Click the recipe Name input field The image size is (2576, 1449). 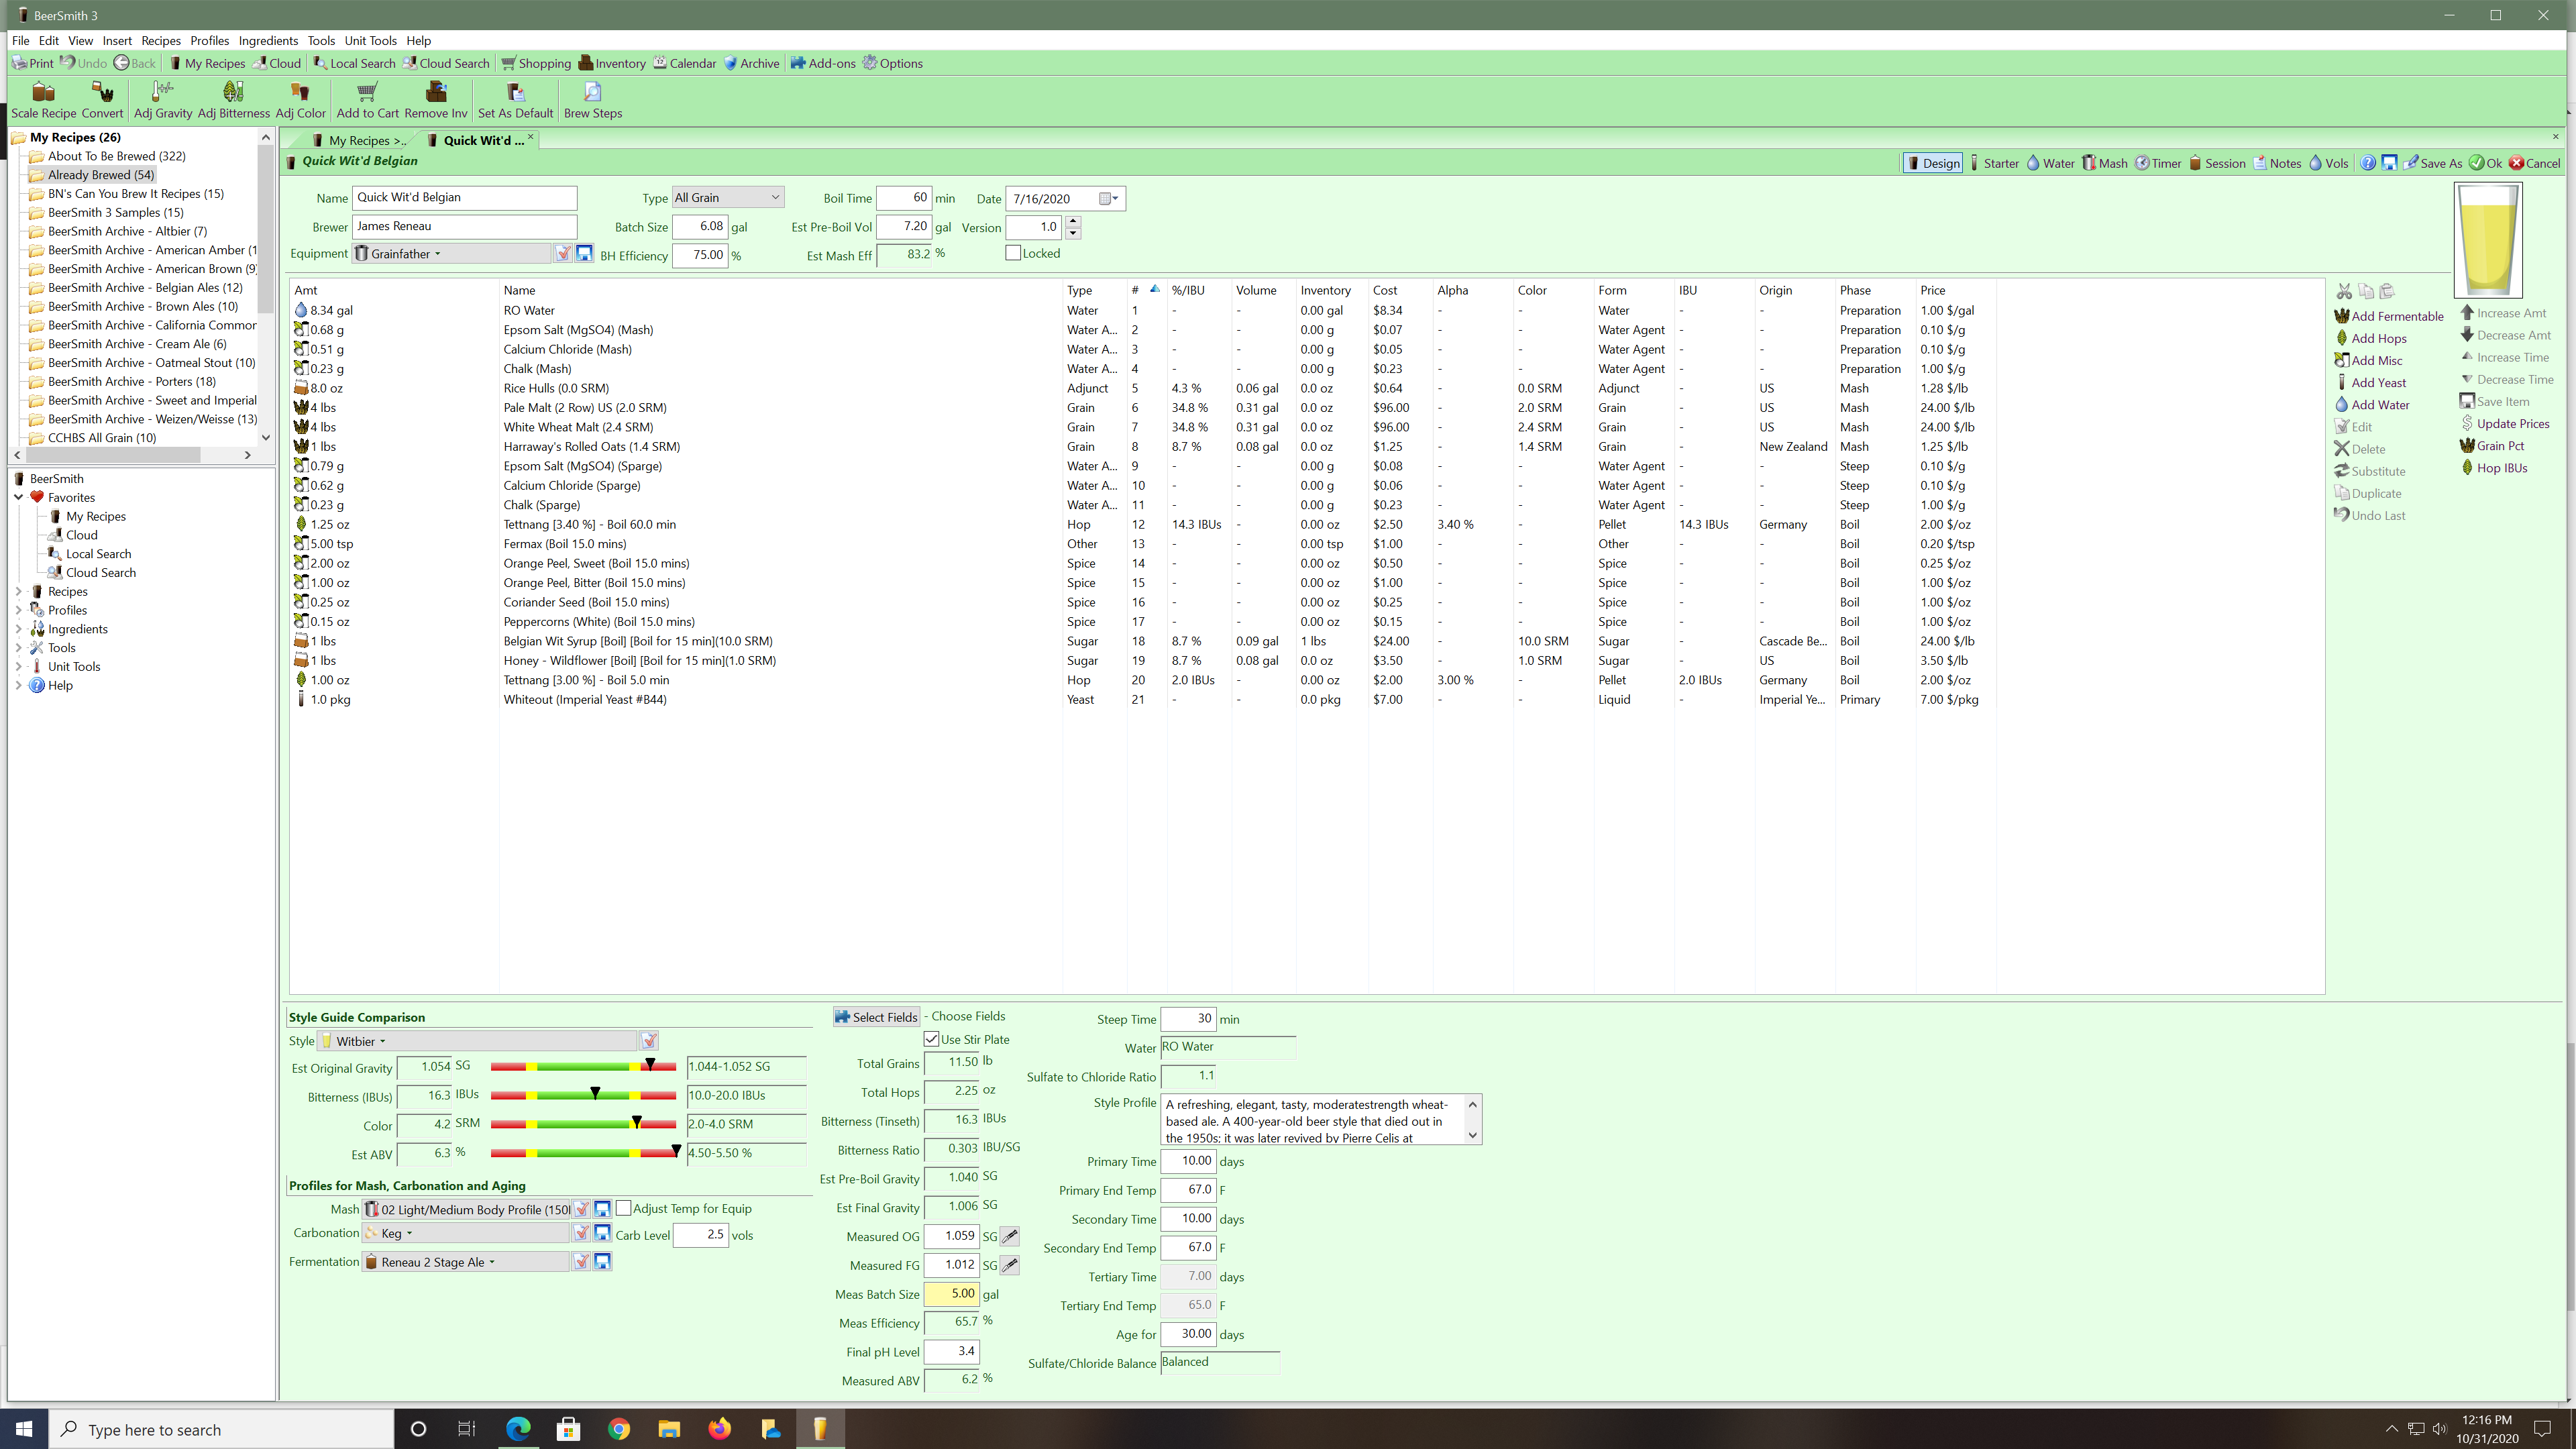point(464,198)
